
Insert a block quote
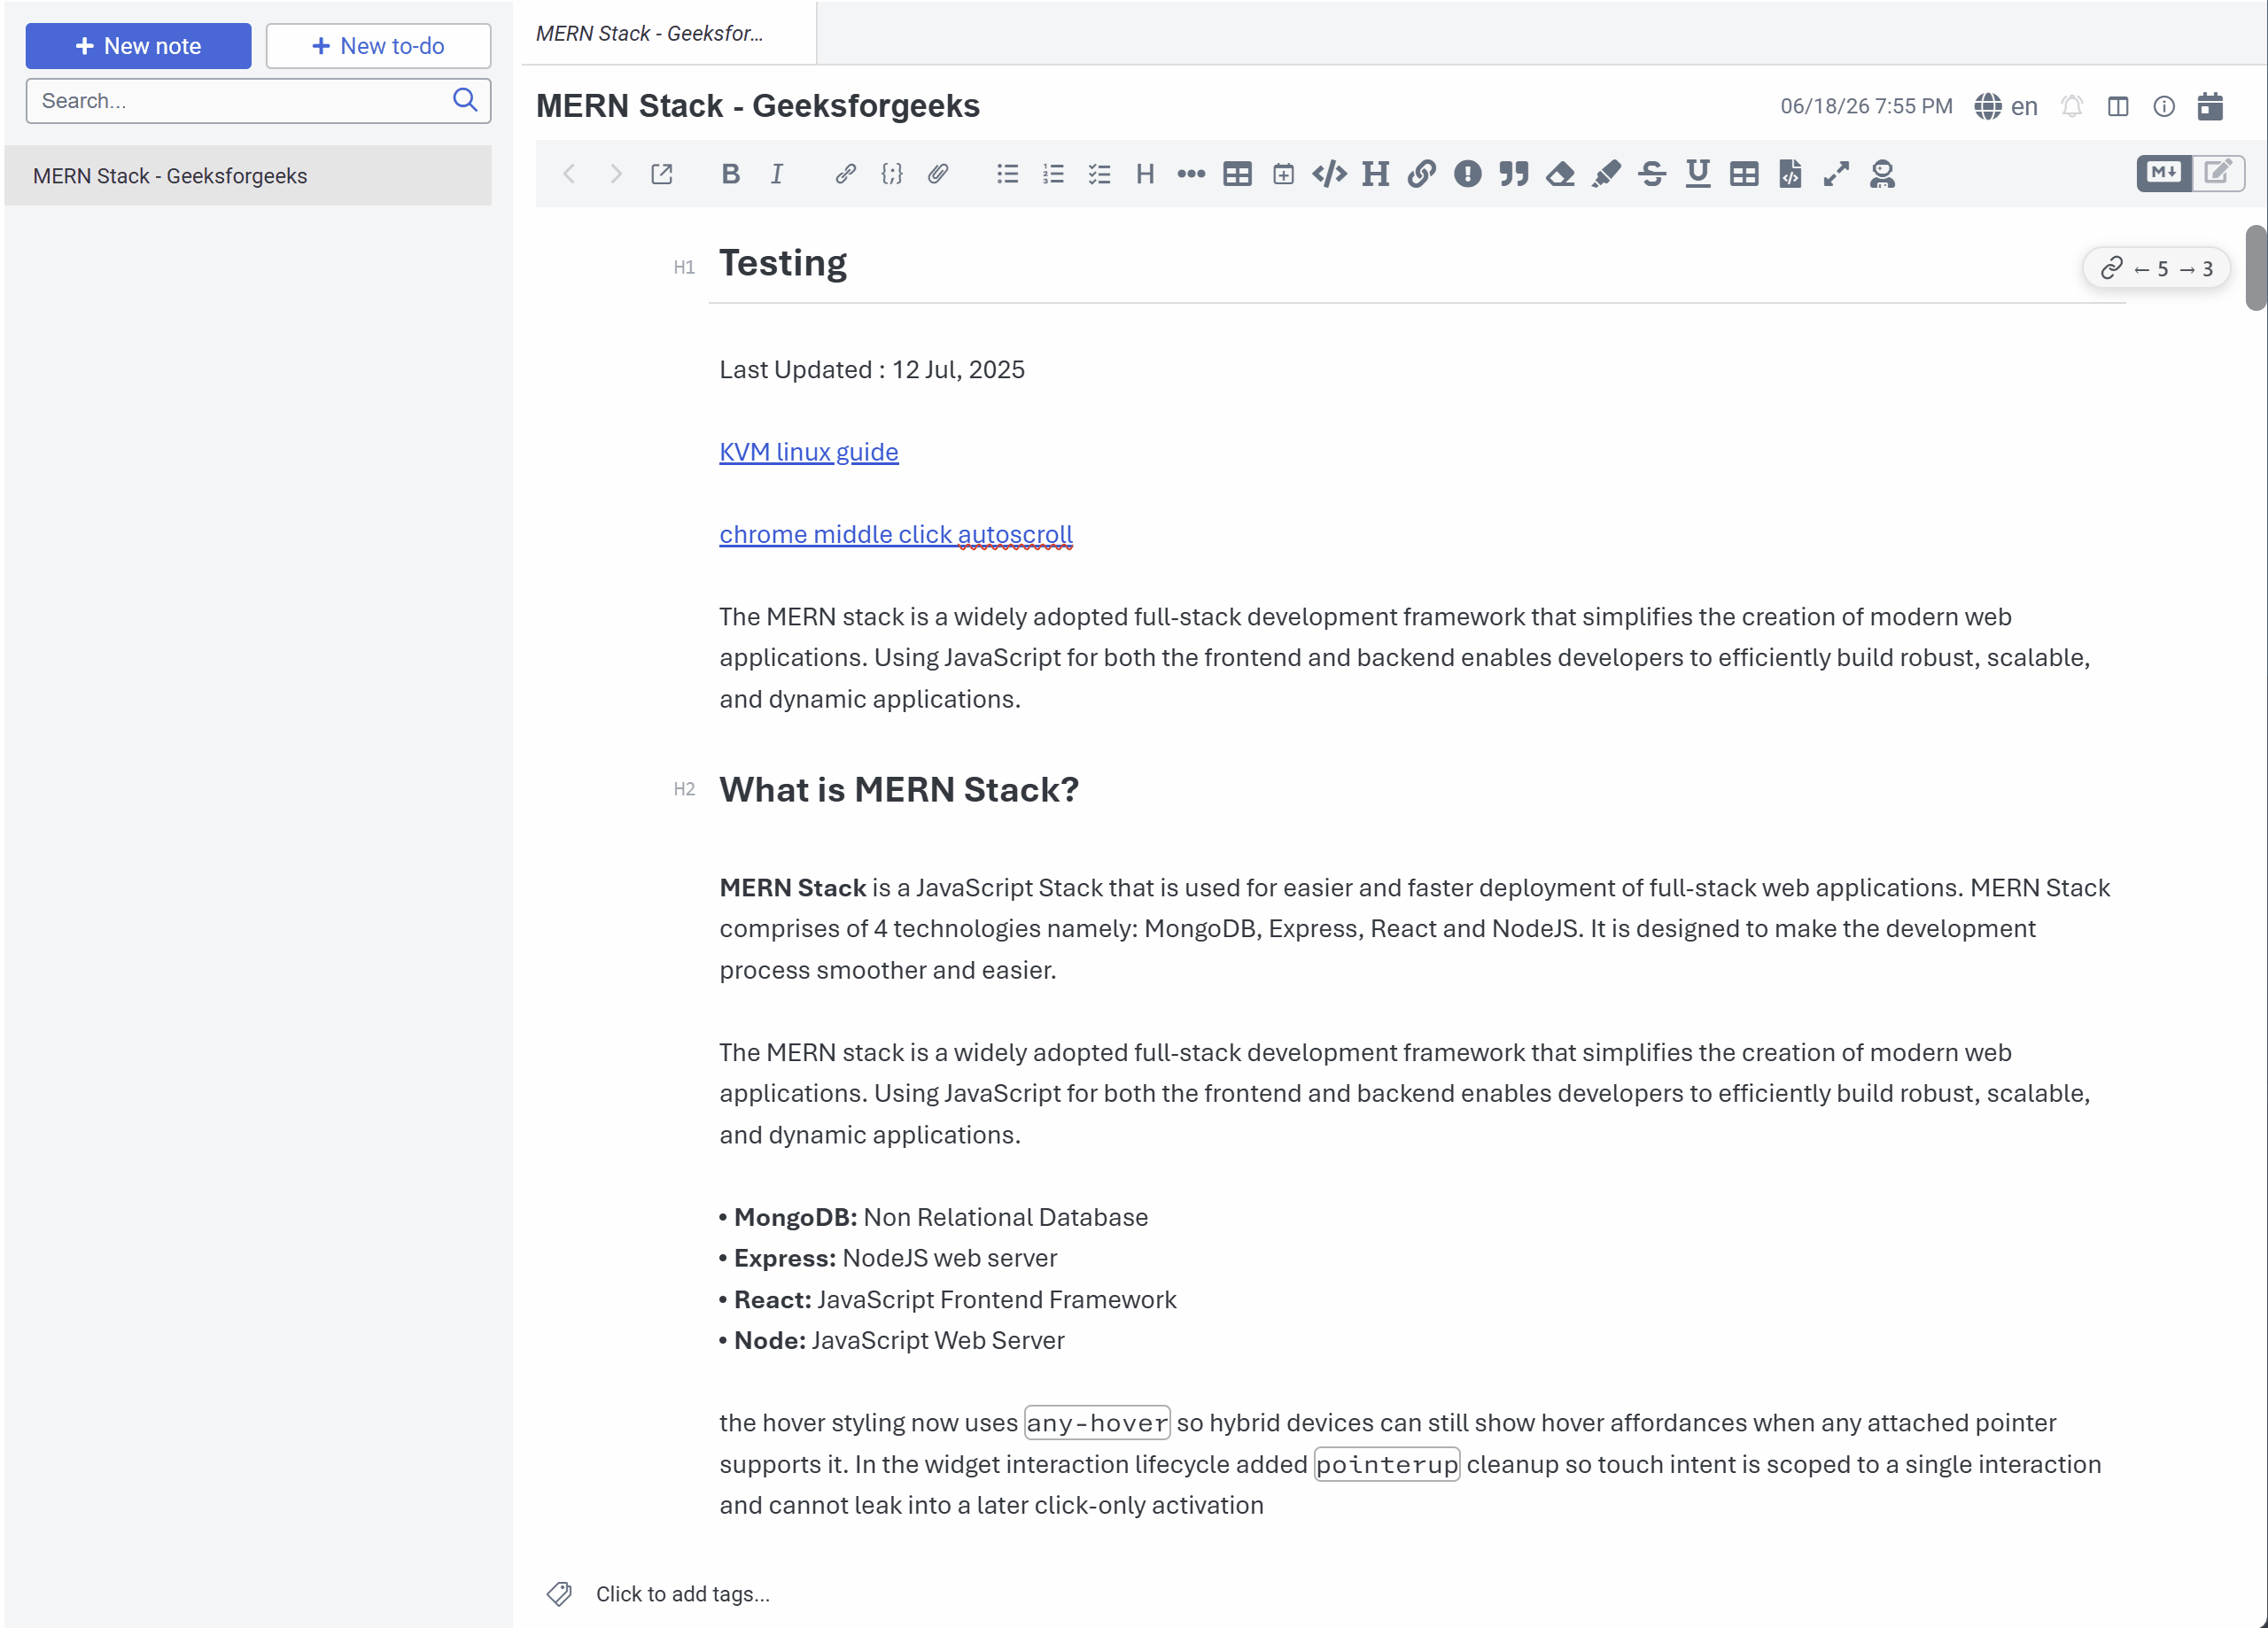click(1514, 174)
